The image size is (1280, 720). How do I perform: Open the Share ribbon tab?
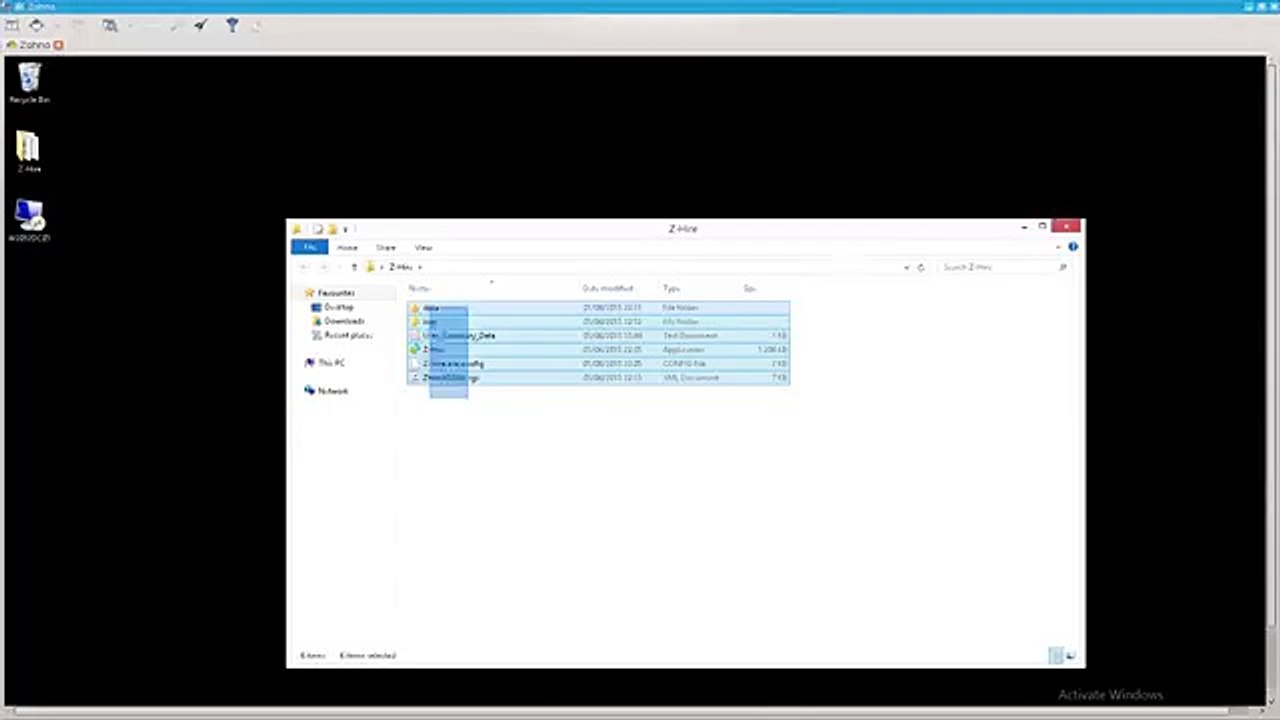(386, 247)
